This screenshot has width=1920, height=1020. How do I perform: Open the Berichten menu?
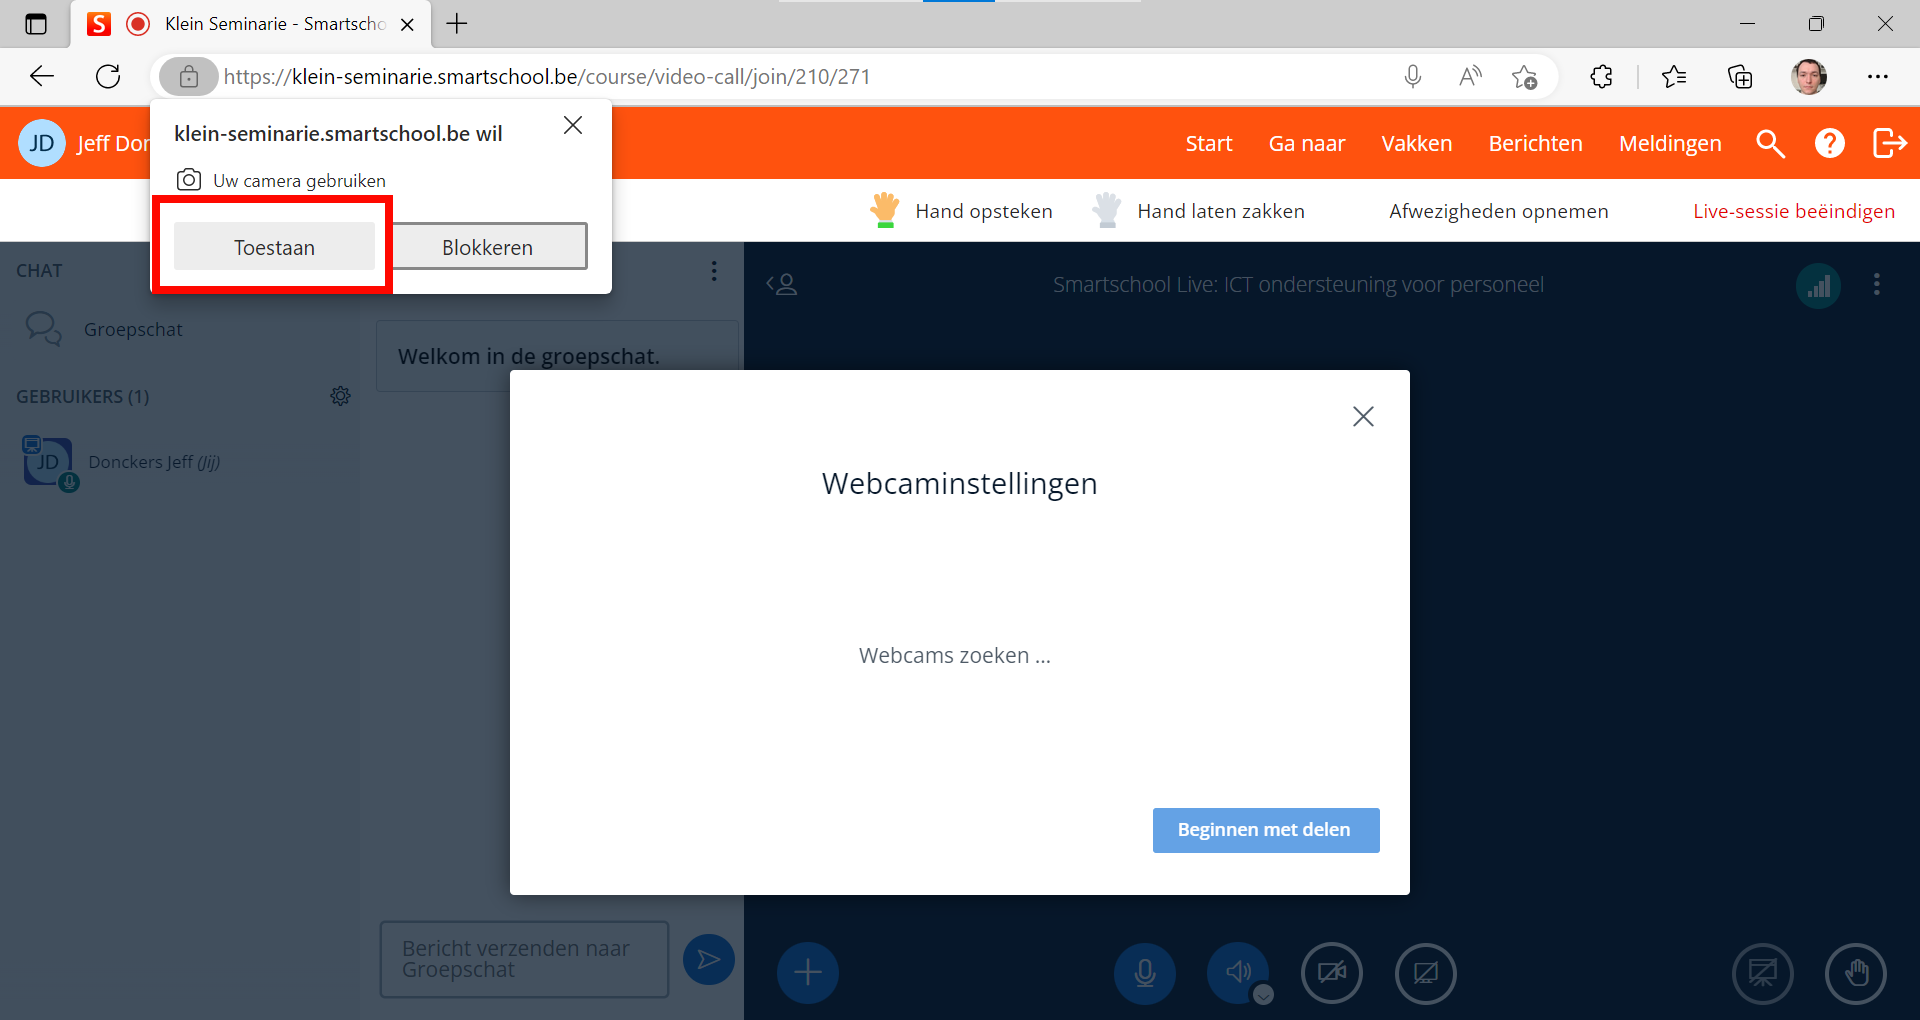[x=1535, y=144]
